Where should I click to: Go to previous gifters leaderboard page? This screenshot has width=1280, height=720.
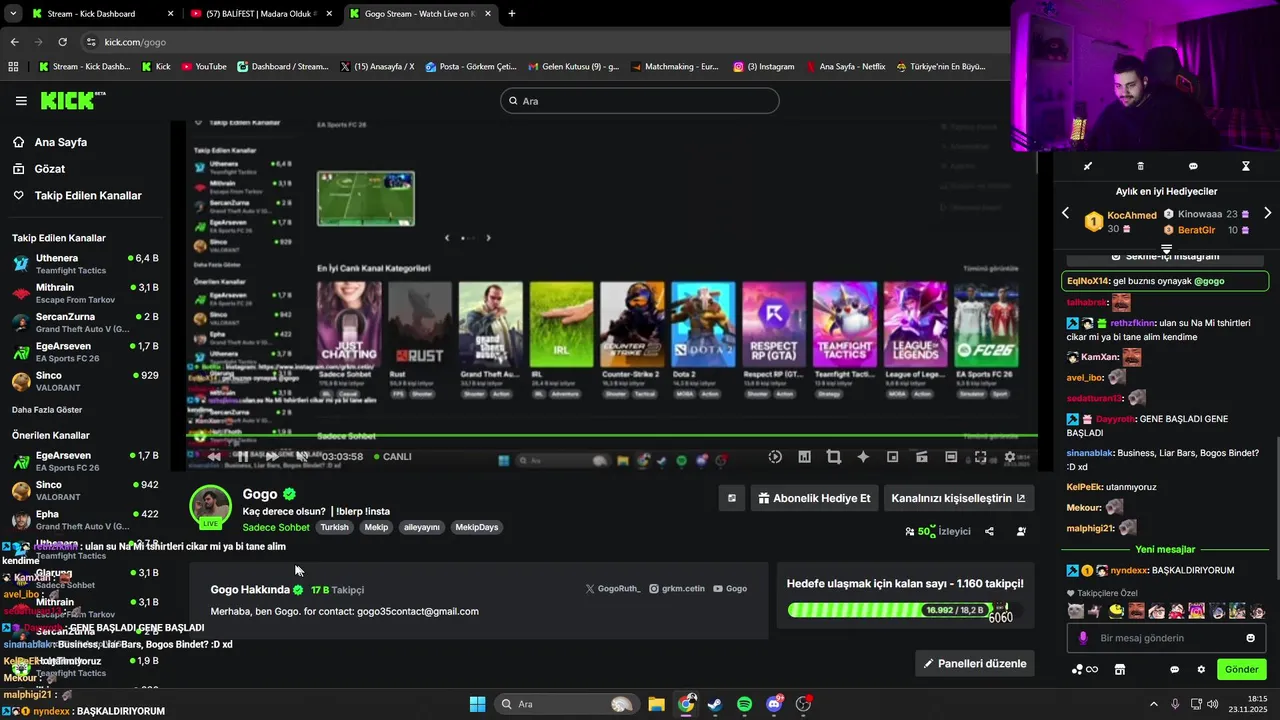1066,213
